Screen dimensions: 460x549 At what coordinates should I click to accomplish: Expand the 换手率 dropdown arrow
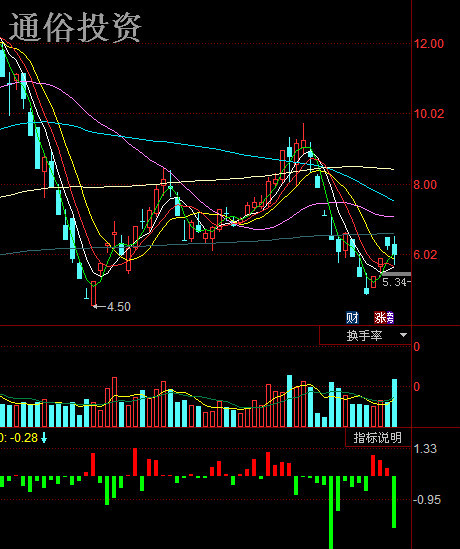(403, 335)
